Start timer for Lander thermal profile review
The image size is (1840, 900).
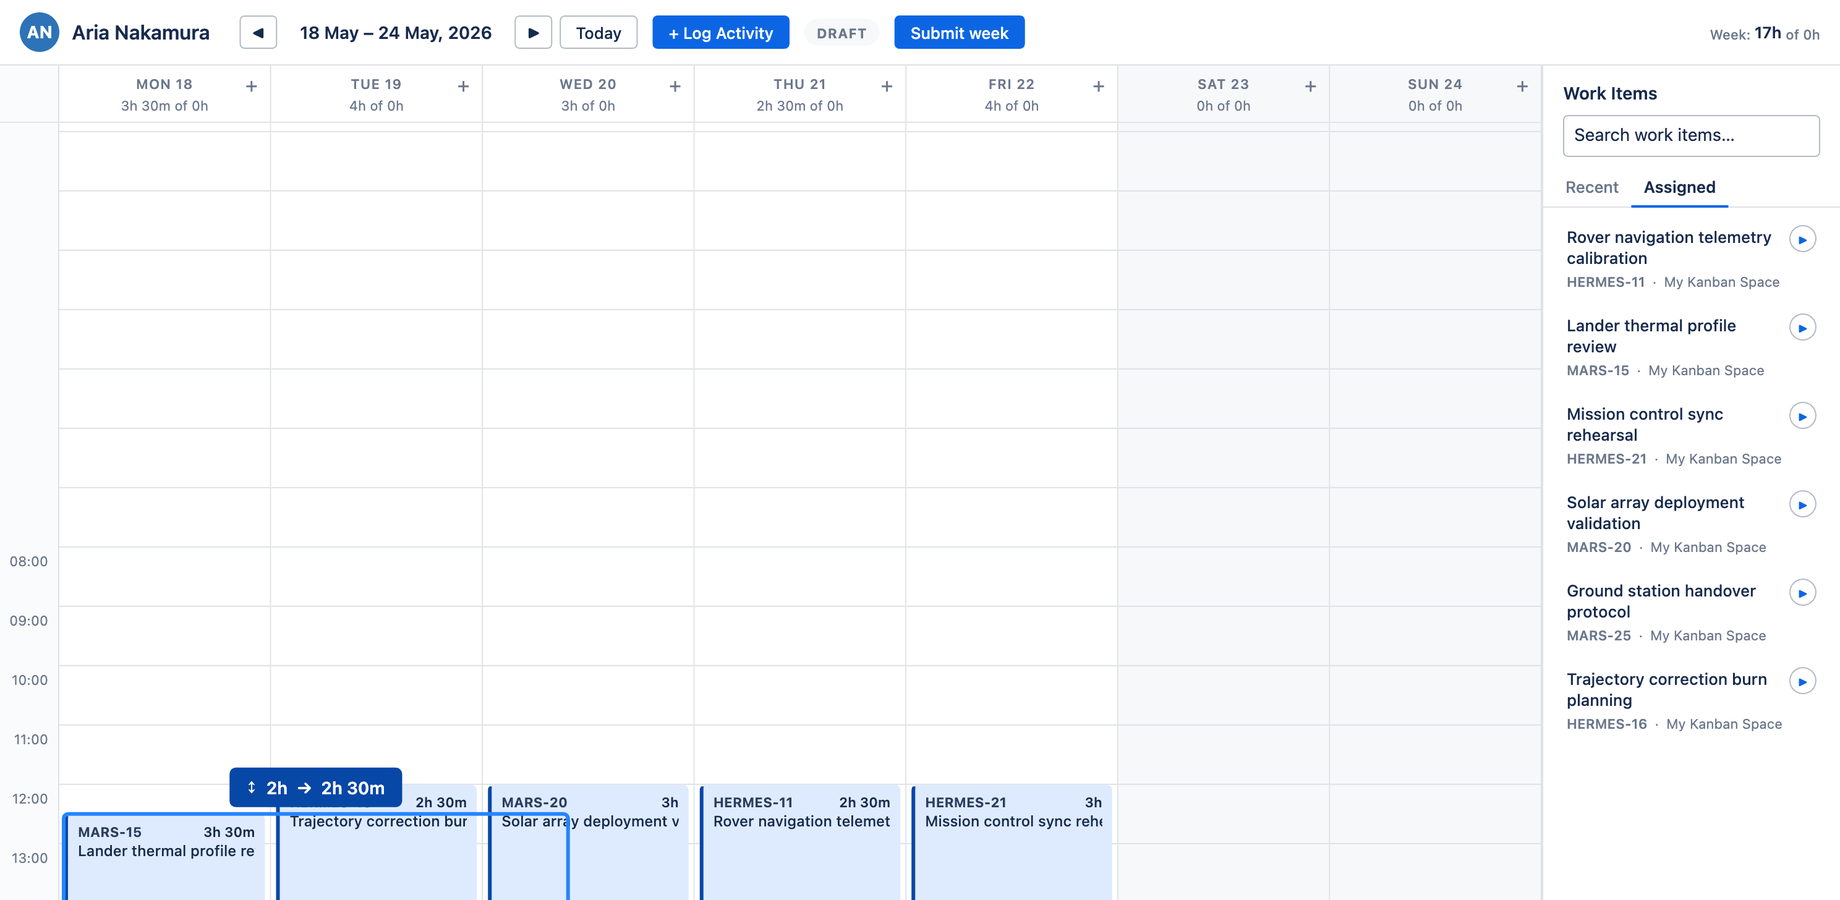1802,328
